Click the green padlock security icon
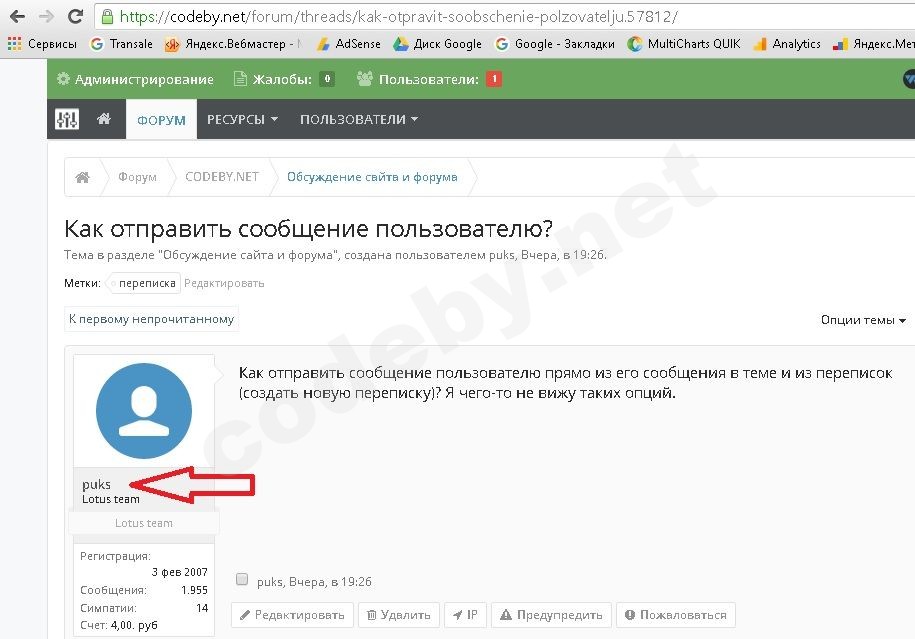915x639 pixels. [x=107, y=16]
